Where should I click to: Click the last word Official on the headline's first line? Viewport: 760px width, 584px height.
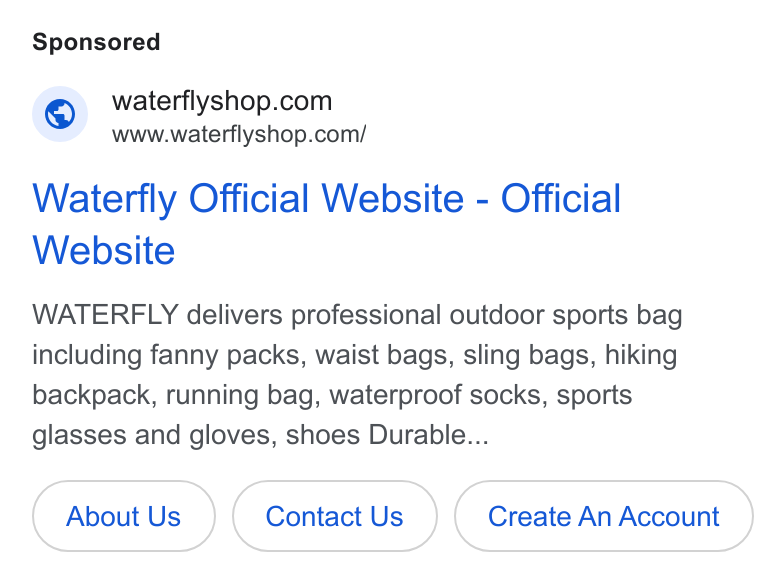pyautogui.click(x=560, y=198)
